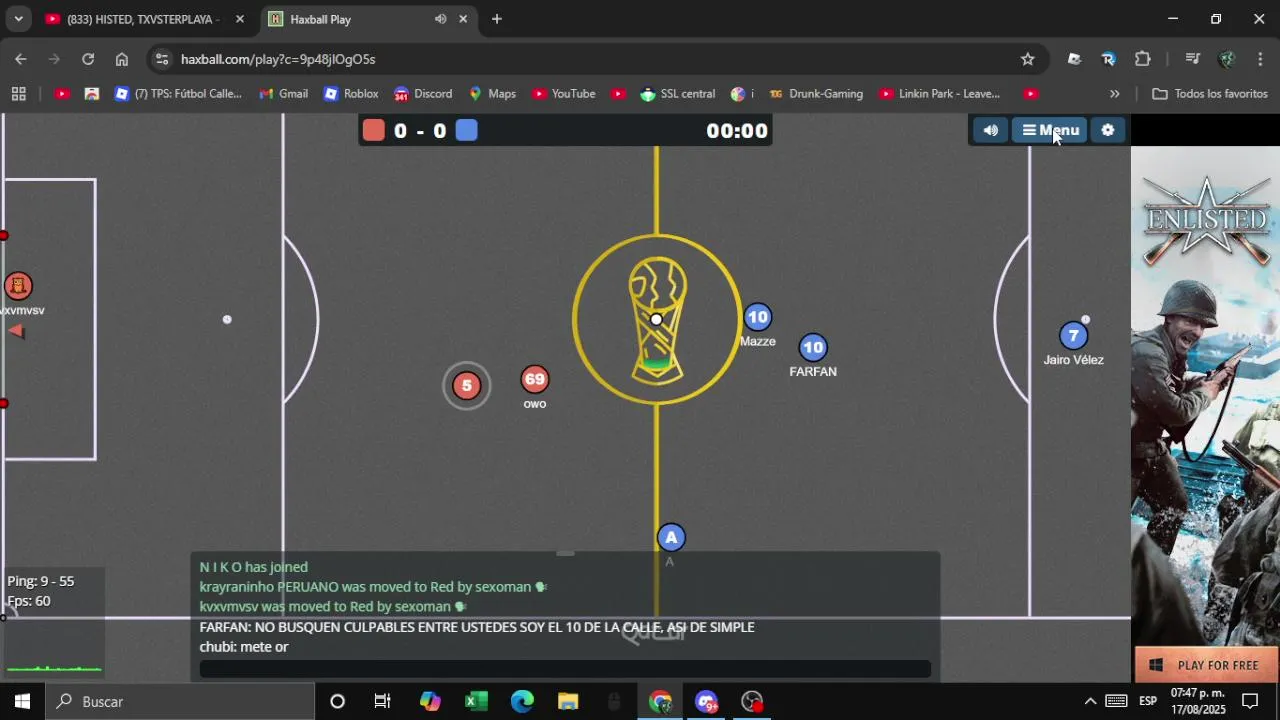
Task: Reload the Haxball page
Action: (x=88, y=59)
